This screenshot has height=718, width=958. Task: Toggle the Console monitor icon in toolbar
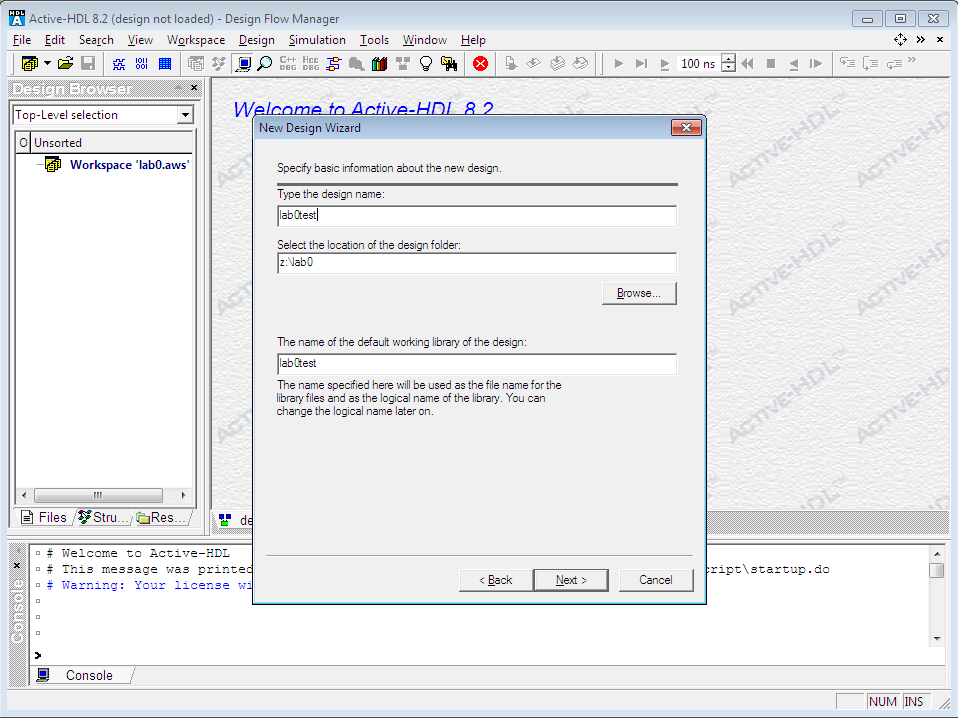pos(243,64)
